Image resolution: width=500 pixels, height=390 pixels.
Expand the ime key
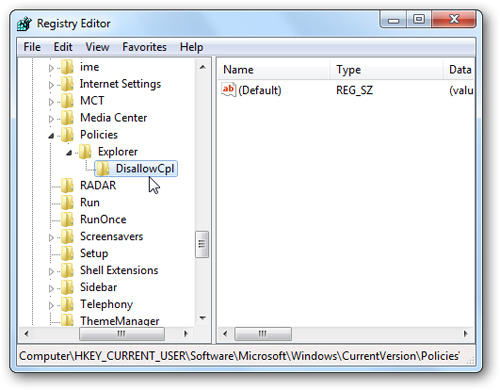point(51,68)
